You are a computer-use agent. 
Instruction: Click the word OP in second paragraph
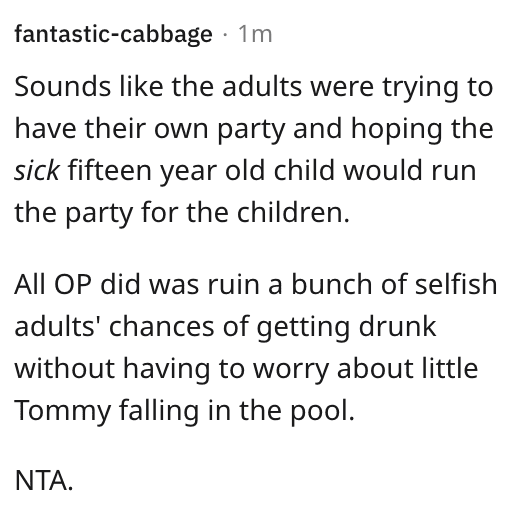pos(73,284)
